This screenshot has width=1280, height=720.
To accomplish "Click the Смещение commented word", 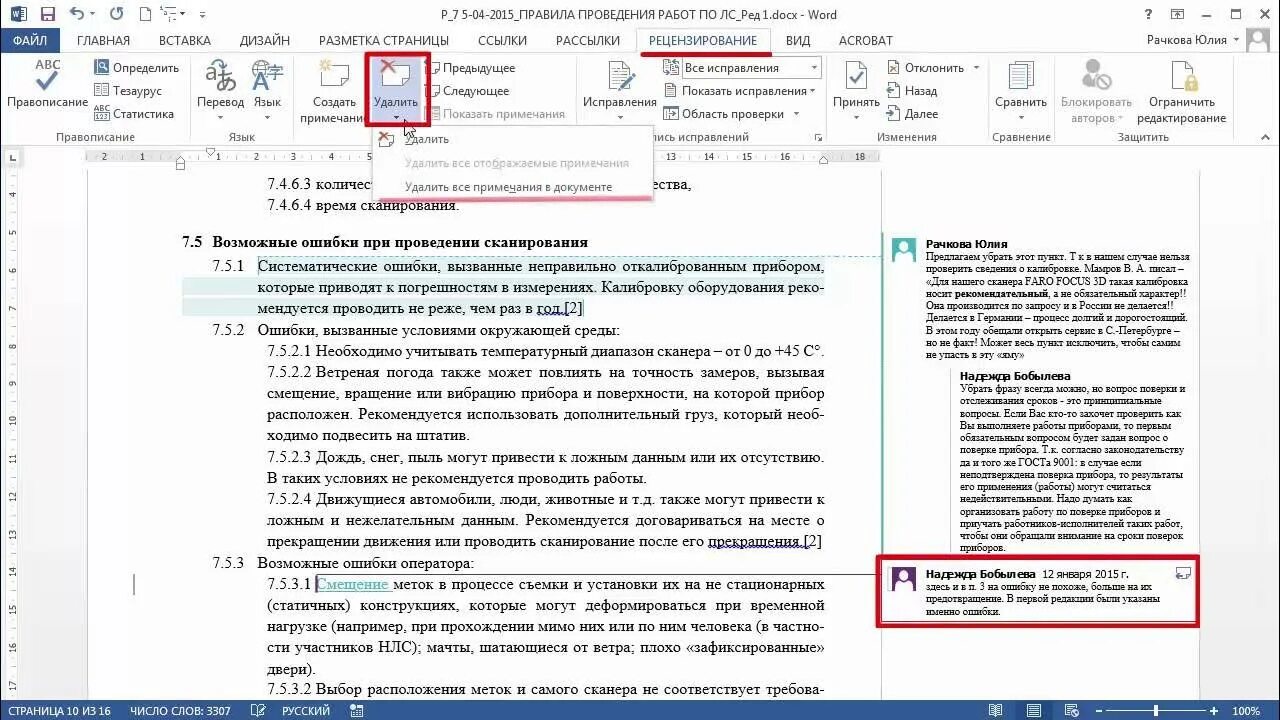I will [353, 584].
